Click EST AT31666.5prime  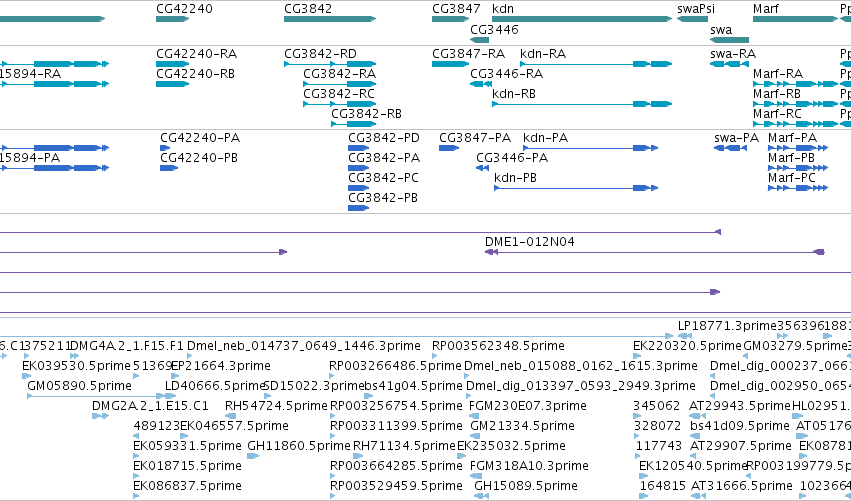pyautogui.click(x=742, y=486)
